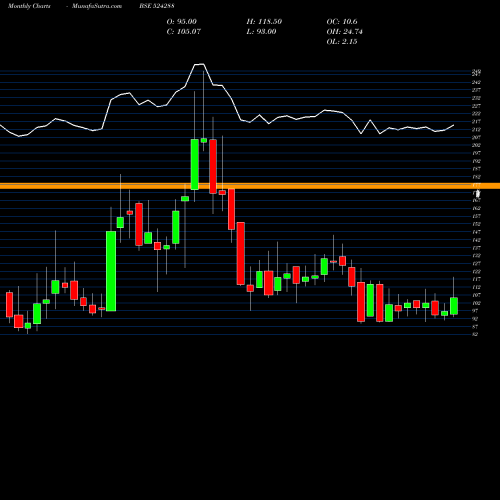Click the 242 price axis label

476,82
